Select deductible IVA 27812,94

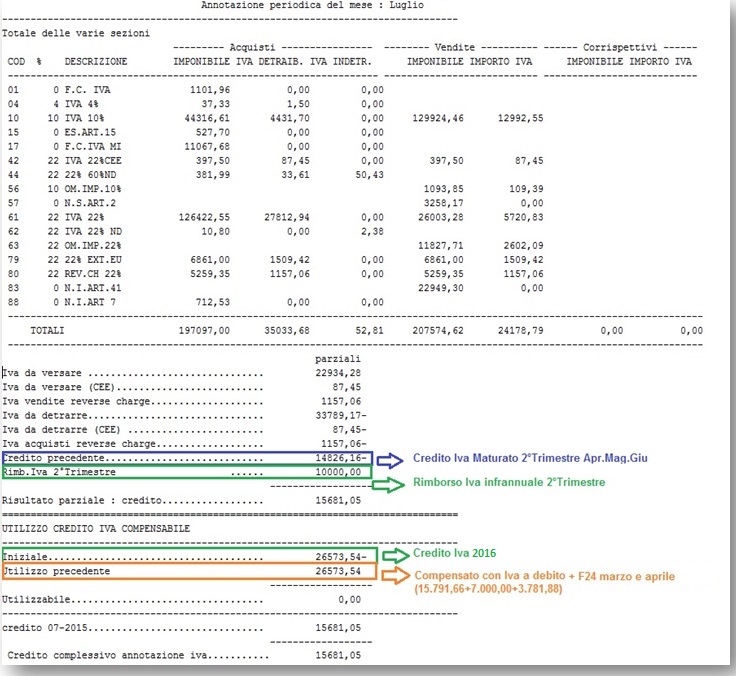(287, 217)
